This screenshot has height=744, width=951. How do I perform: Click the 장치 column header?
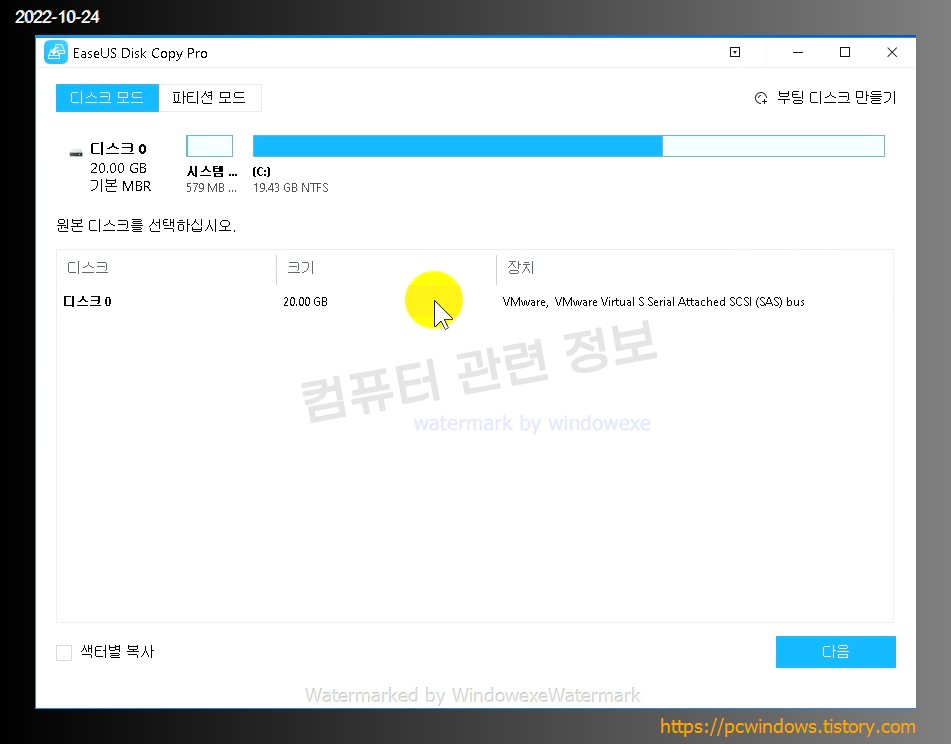tap(520, 267)
